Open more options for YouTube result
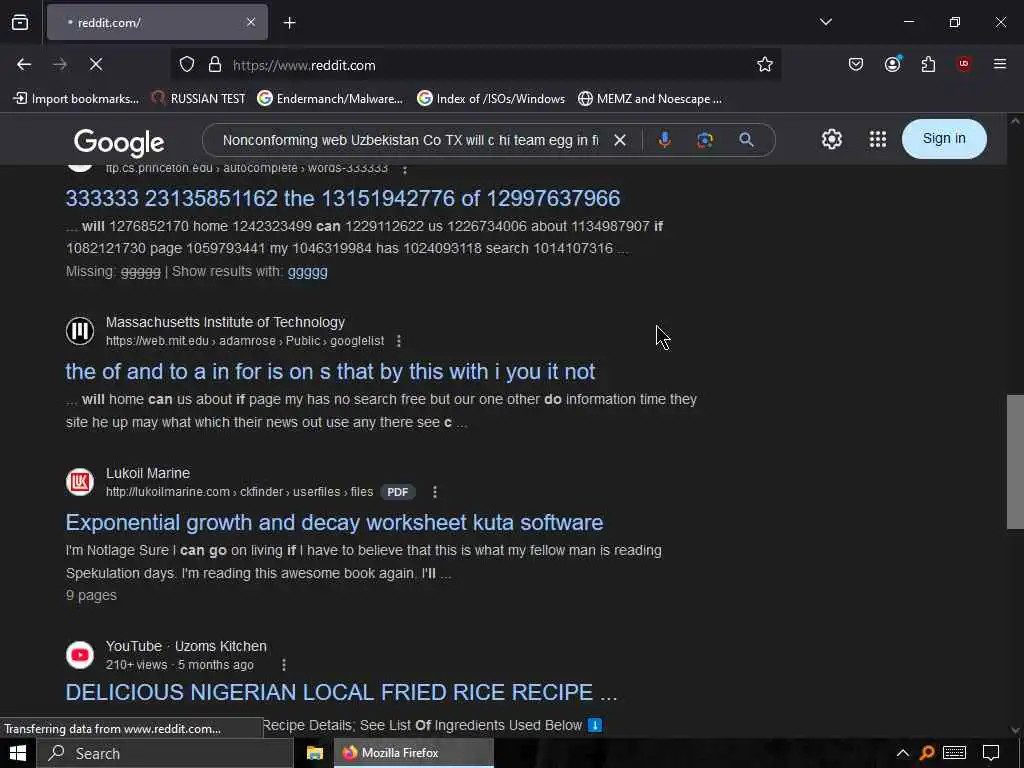 pos(283,665)
